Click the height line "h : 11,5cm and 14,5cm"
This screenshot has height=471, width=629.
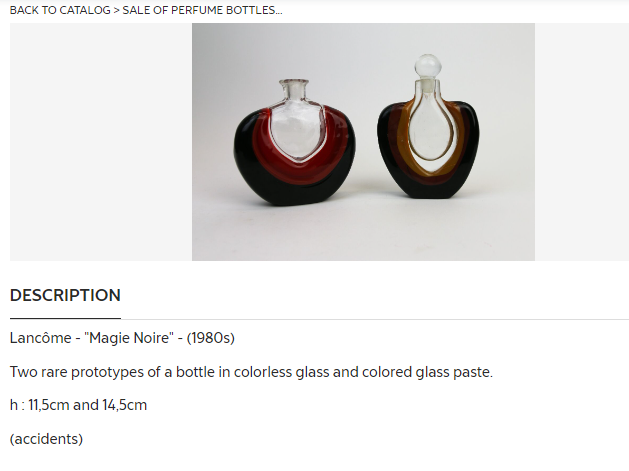coord(78,405)
